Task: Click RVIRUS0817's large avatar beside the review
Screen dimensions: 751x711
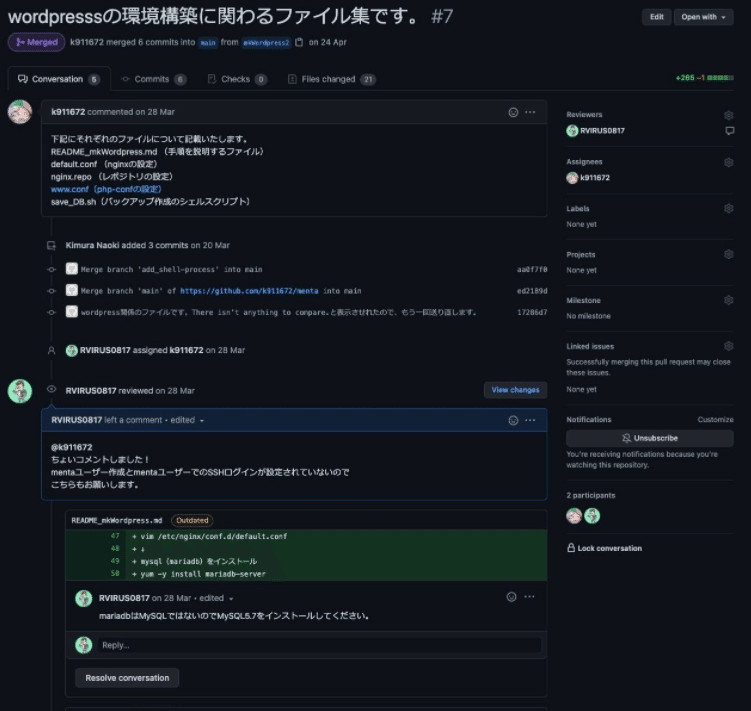Action: 20,391
